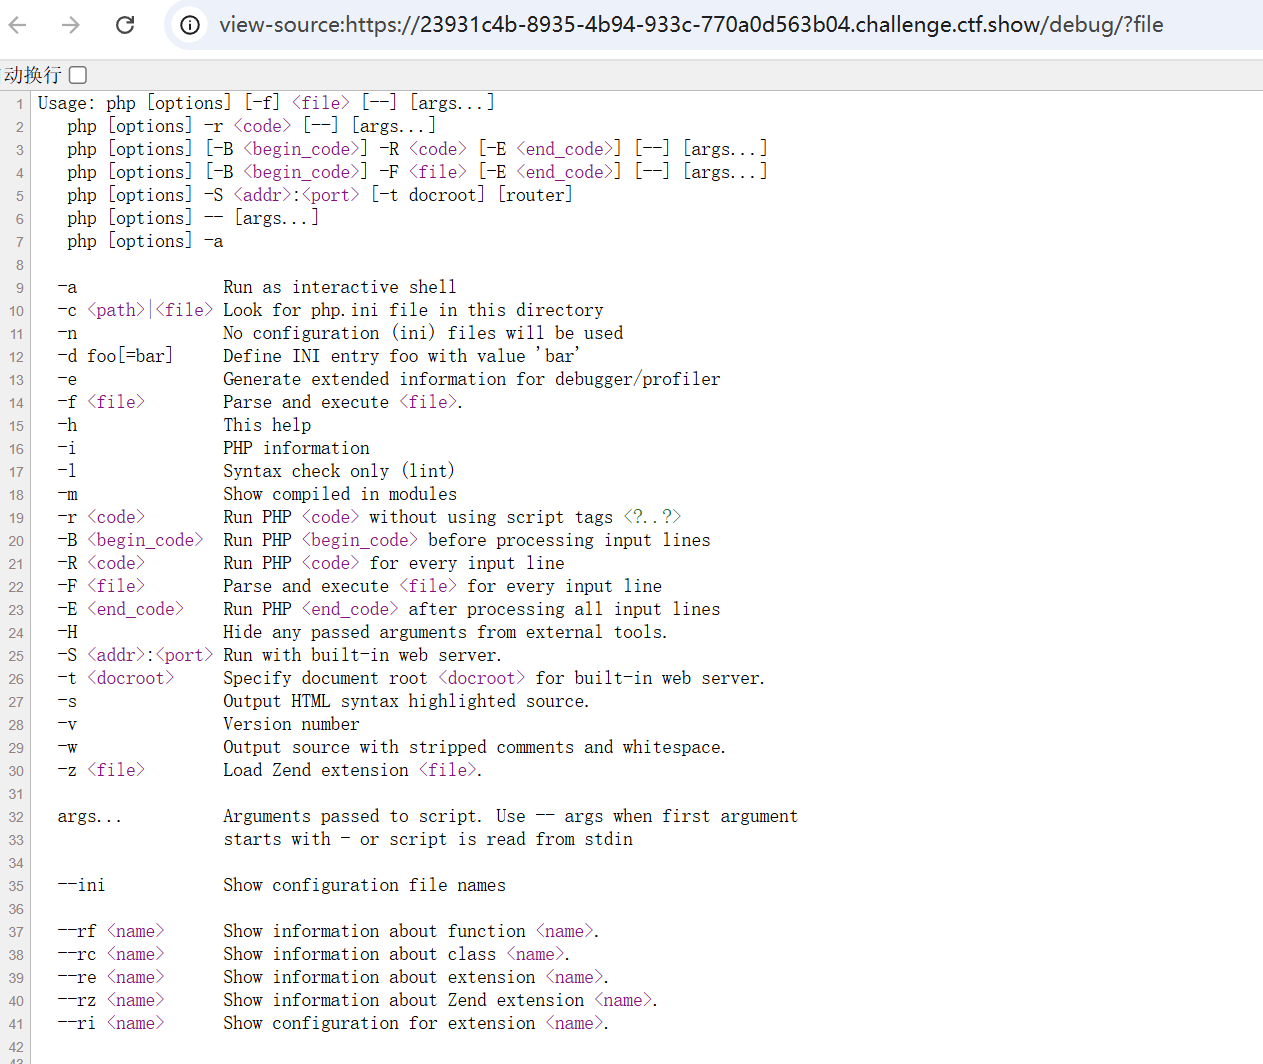Viewport: 1263px width, 1064px height.
Task: Click "Run PHP <end_code> after processing" line
Action: 472,609
